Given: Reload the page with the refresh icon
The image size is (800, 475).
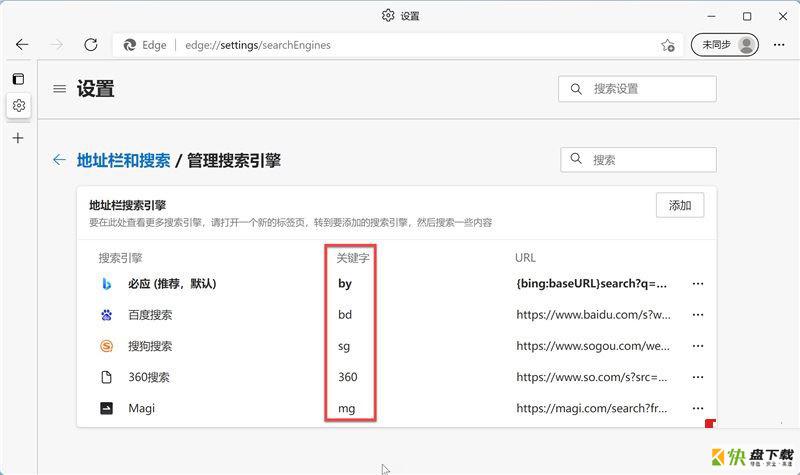Looking at the screenshot, I should point(91,45).
